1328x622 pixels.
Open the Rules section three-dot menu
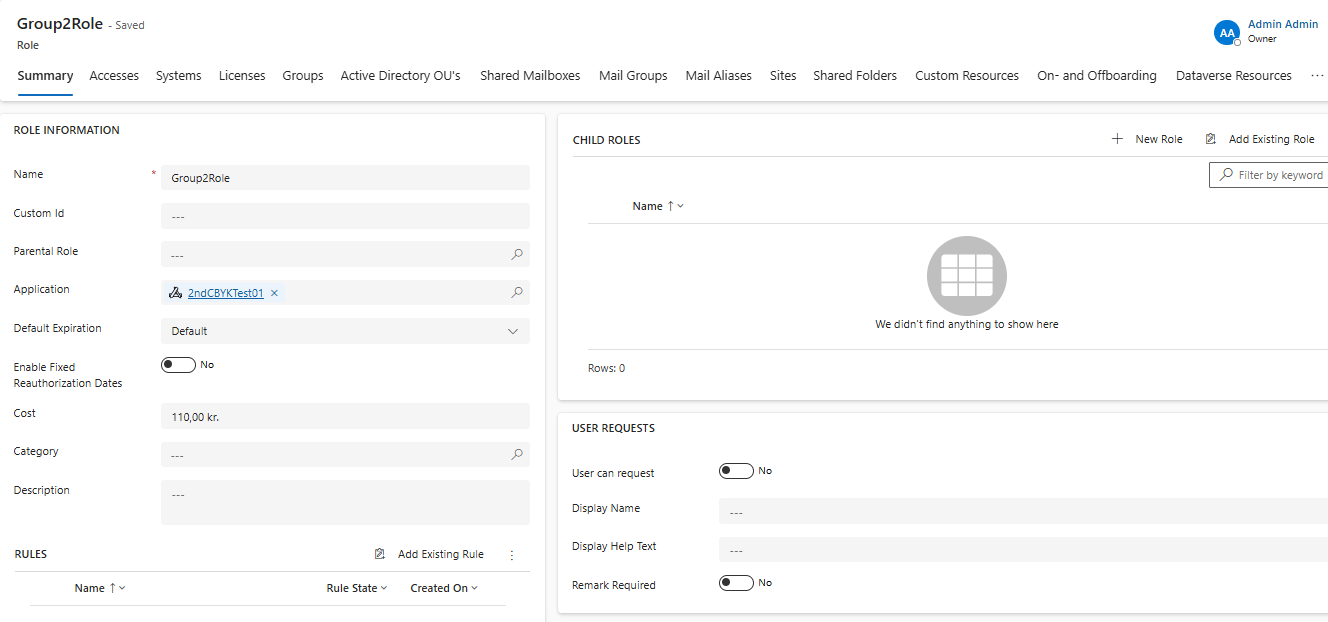pyautogui.click(x=512, y=555)
